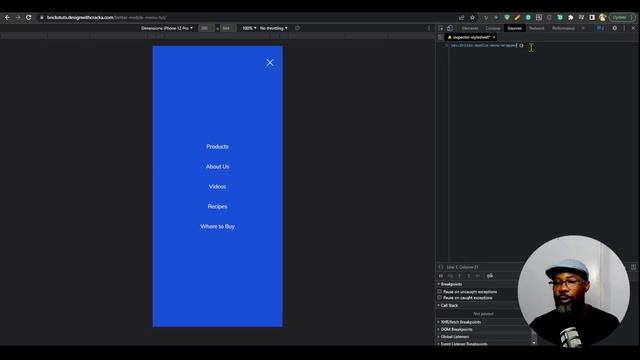Close the inspector-stylesheet tab
Image resolution: width=640 pixels, height=360 pixels.
coord(494,37)
